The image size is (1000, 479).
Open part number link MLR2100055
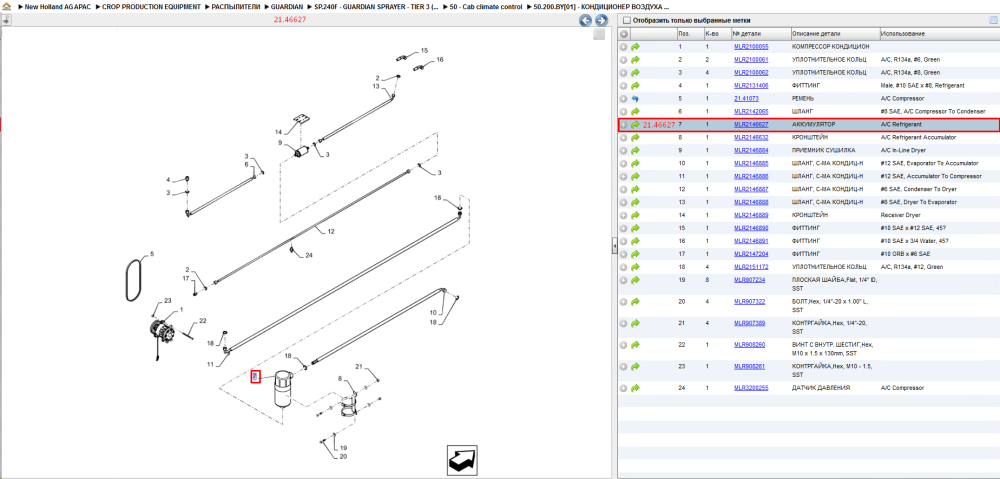pyautogui.click(x=751, y=47)
